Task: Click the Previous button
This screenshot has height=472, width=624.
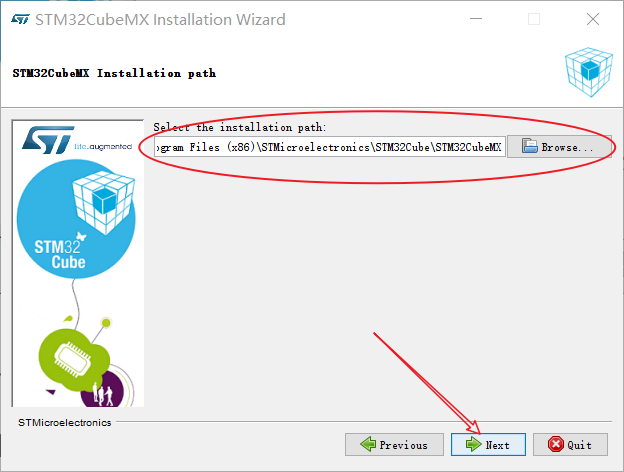Action: tap(394, 444)
